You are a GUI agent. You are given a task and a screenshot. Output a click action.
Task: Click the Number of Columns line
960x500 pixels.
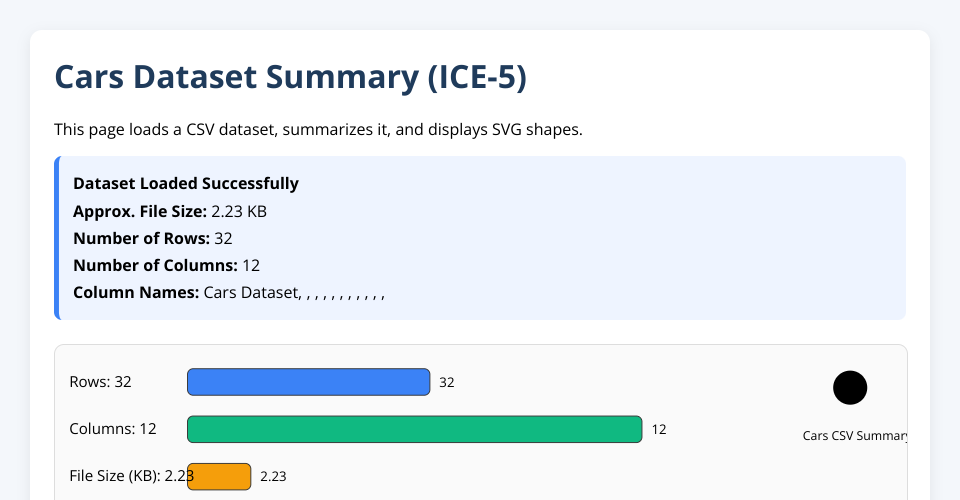[166, 265]
